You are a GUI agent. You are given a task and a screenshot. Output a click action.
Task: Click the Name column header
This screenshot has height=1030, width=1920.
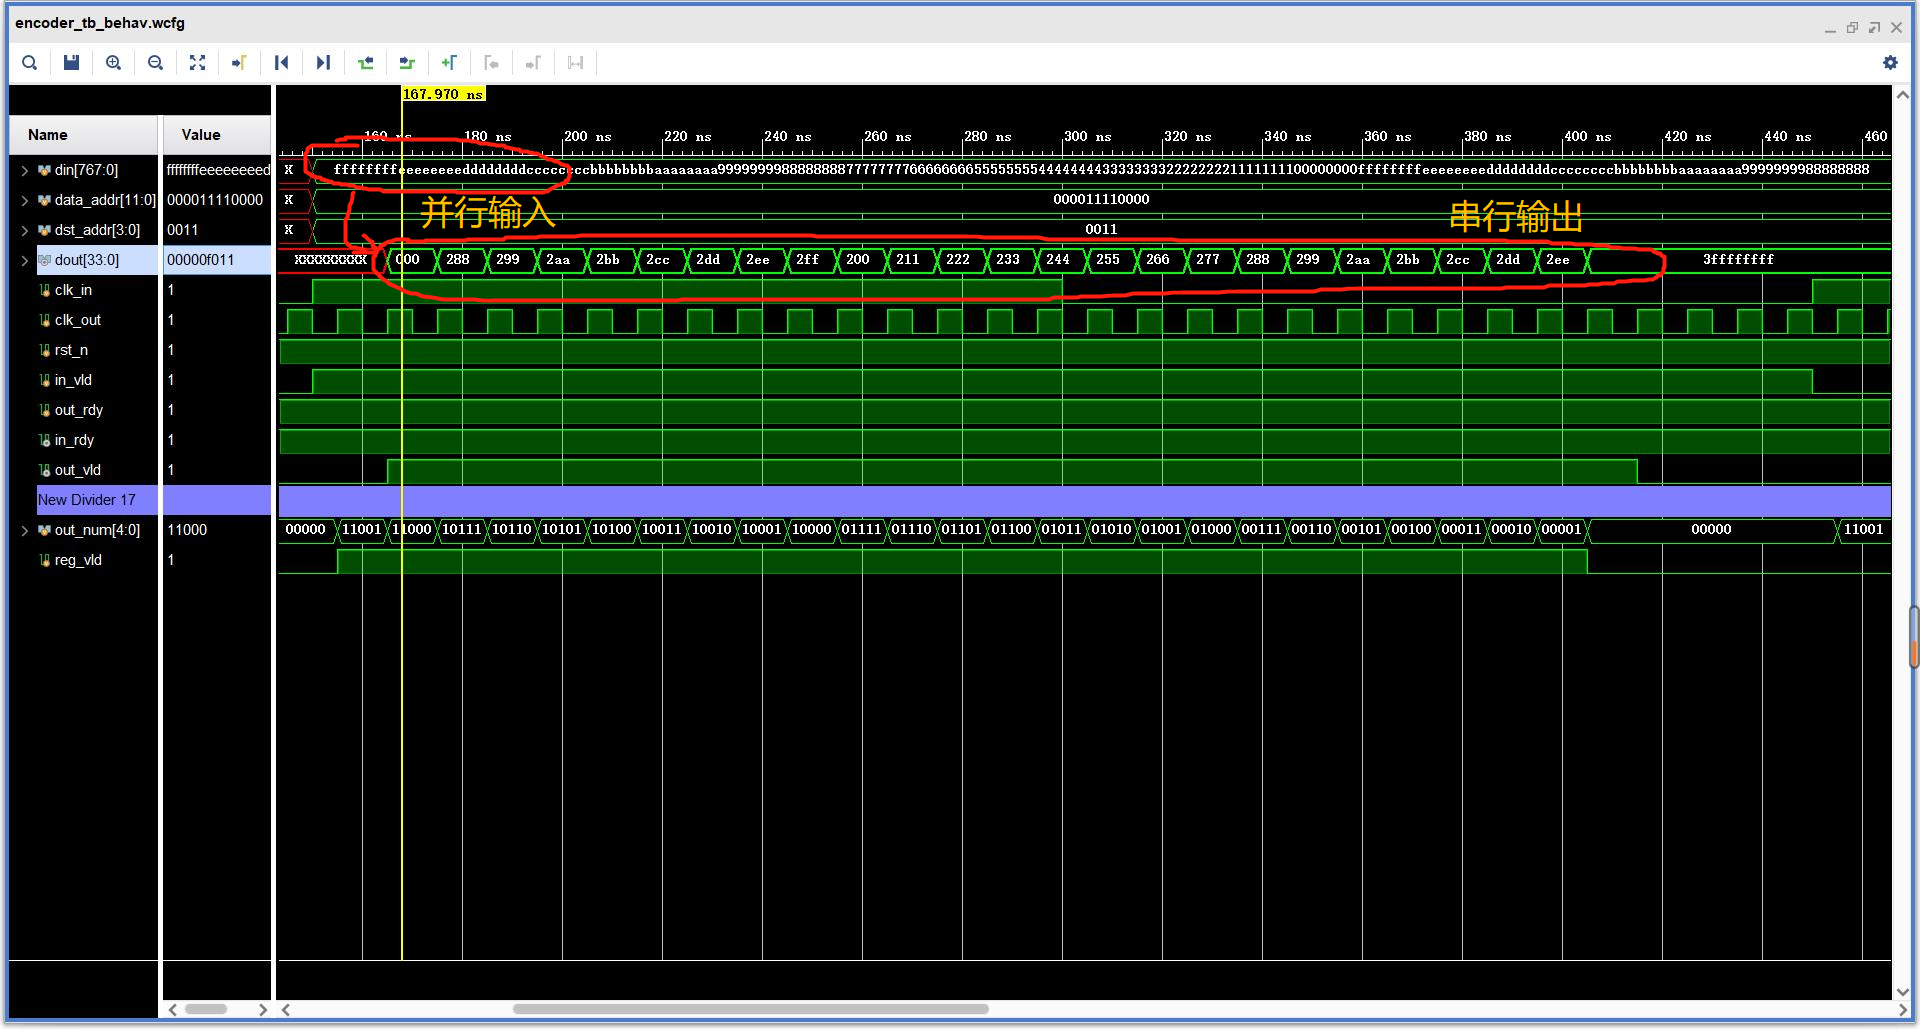[x=84, y=135]
